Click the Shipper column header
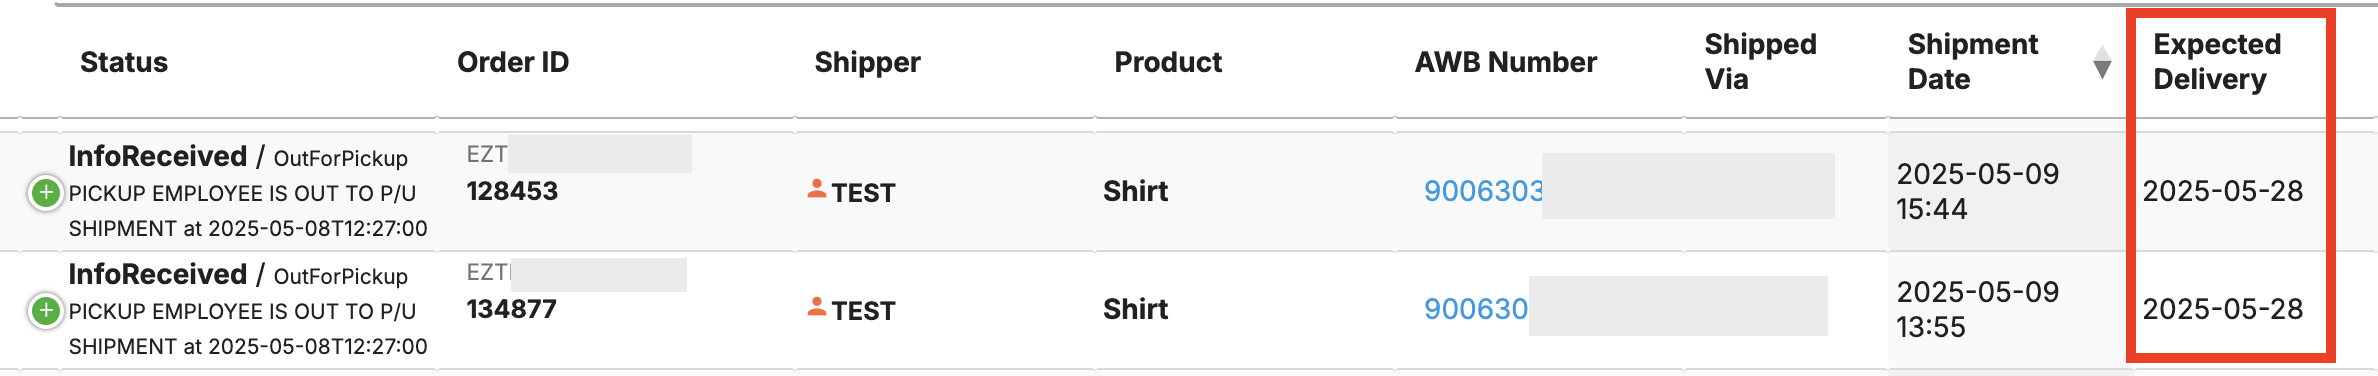This screenshot has height=376, width=2378. pyautogui.click(x=867, y=62)
